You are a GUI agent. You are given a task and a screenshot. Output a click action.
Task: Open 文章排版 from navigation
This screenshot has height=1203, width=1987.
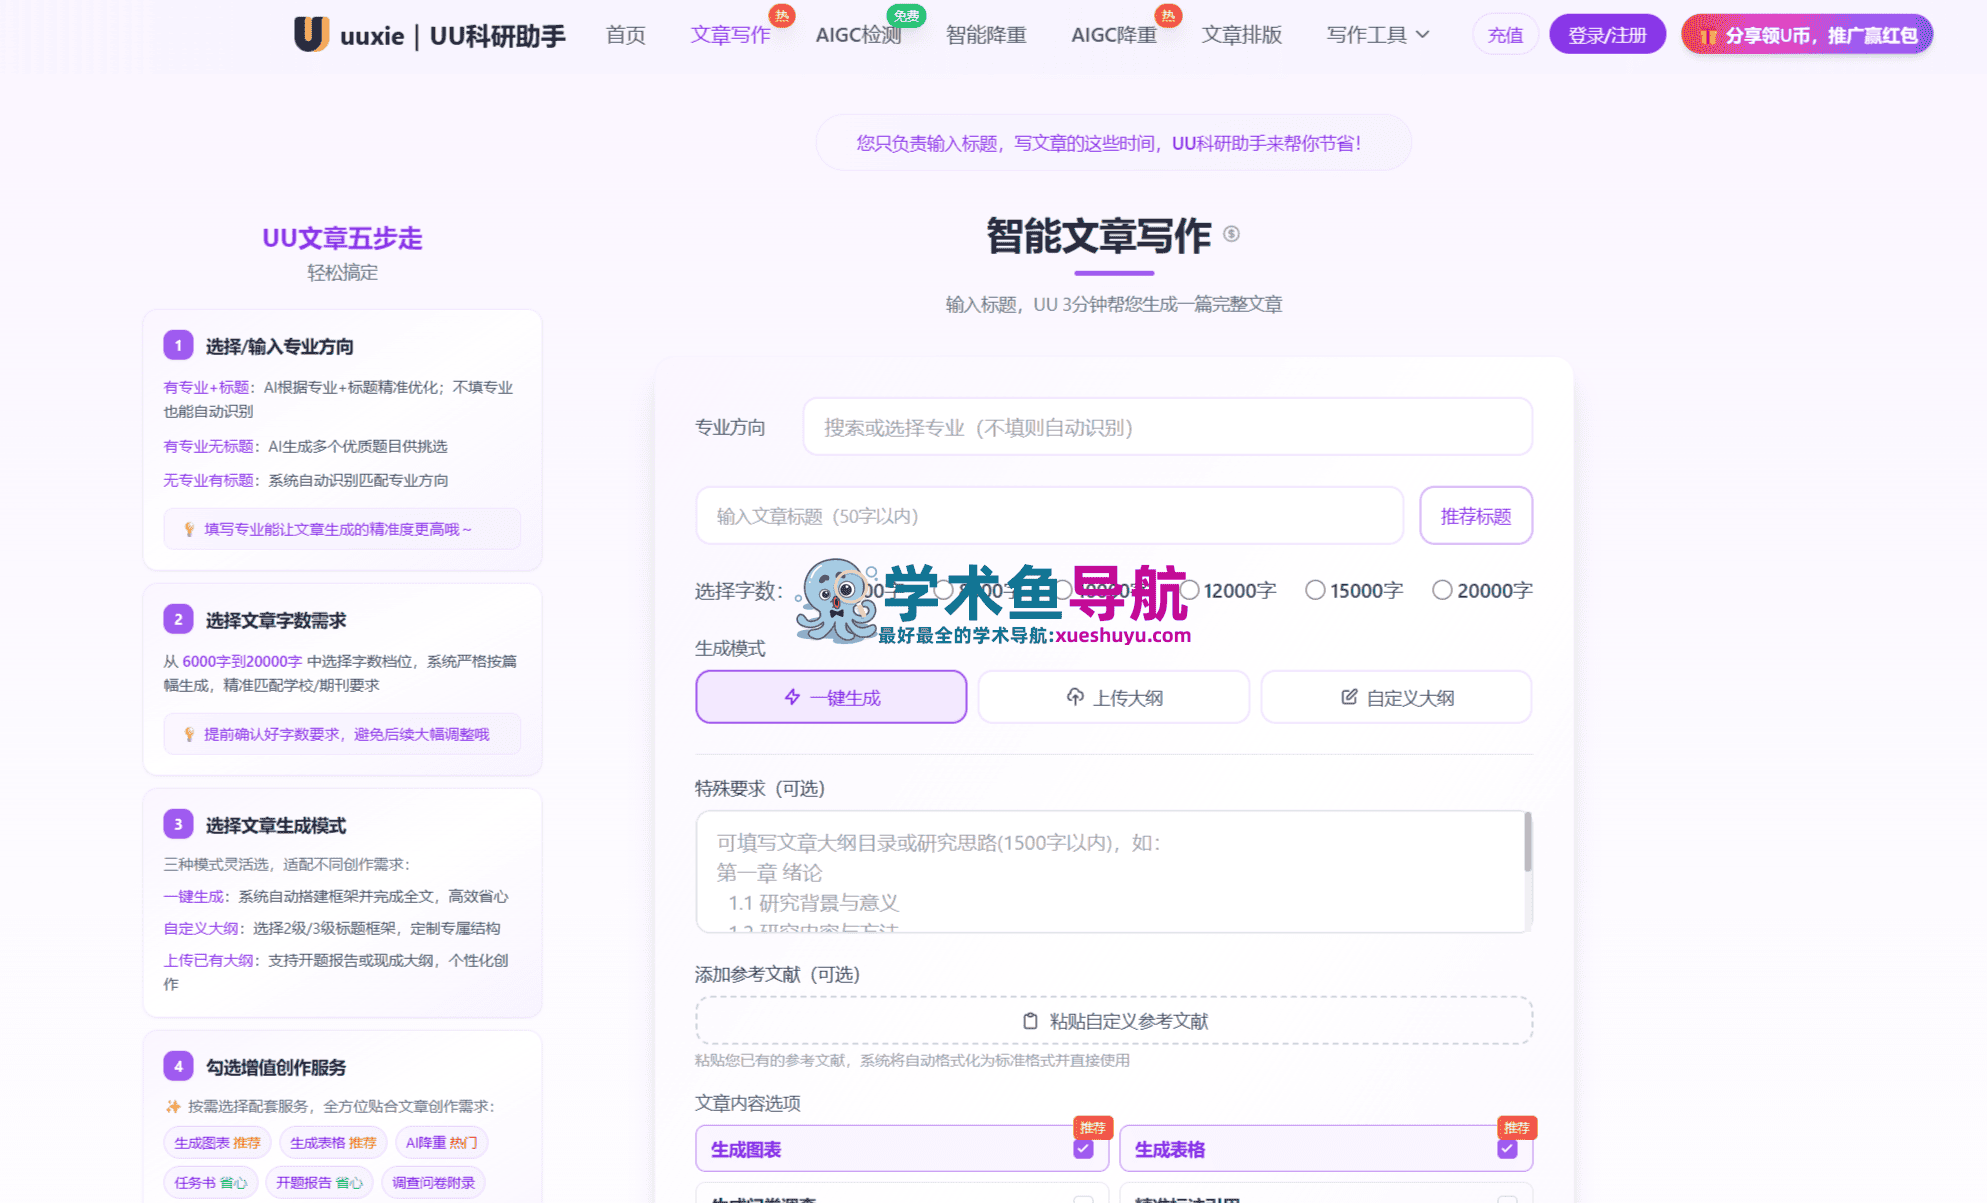tap(1242, 35)
